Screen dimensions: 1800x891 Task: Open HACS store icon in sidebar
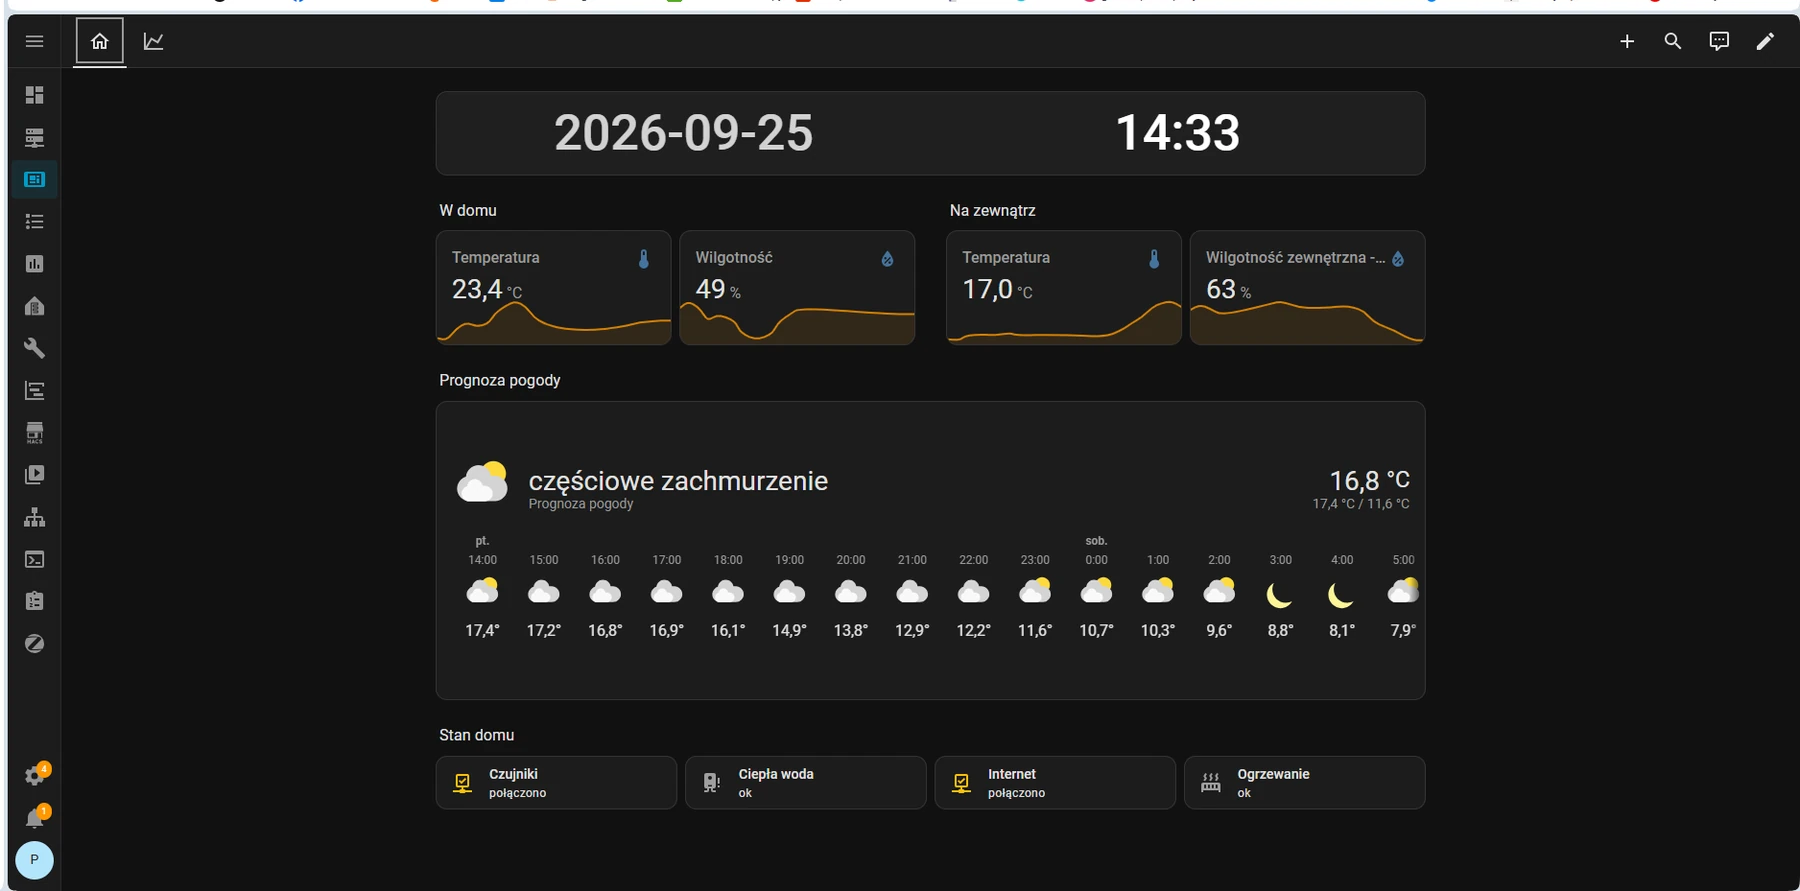point(34,433)
